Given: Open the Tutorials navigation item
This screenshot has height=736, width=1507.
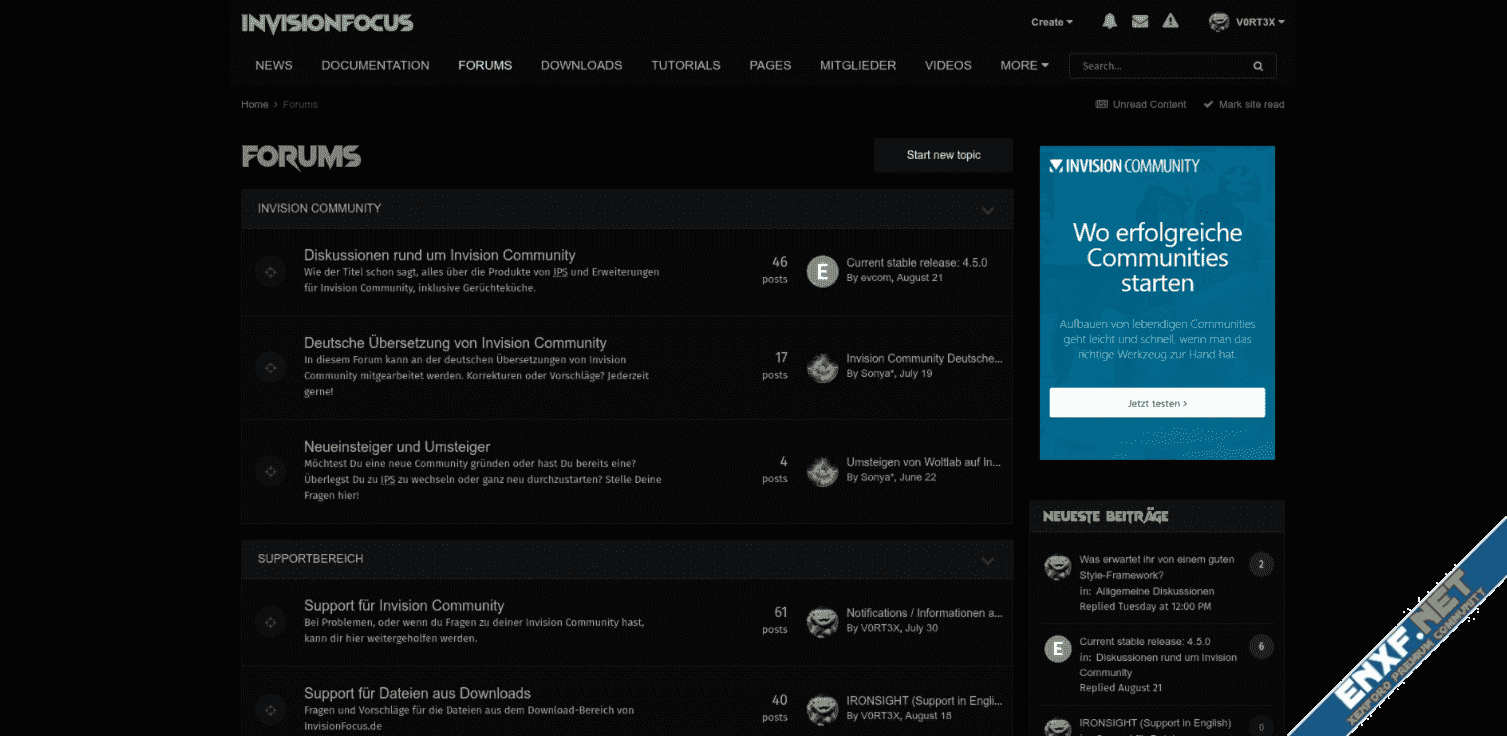Looking at the screenshot, I should 685,66.
